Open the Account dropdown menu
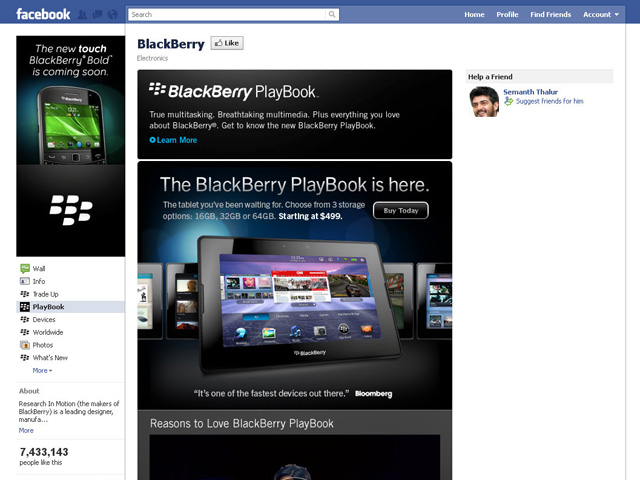Image resolution: width=640 pixels, height=480 pixels. pyautogui.click(x=601, y=15)
